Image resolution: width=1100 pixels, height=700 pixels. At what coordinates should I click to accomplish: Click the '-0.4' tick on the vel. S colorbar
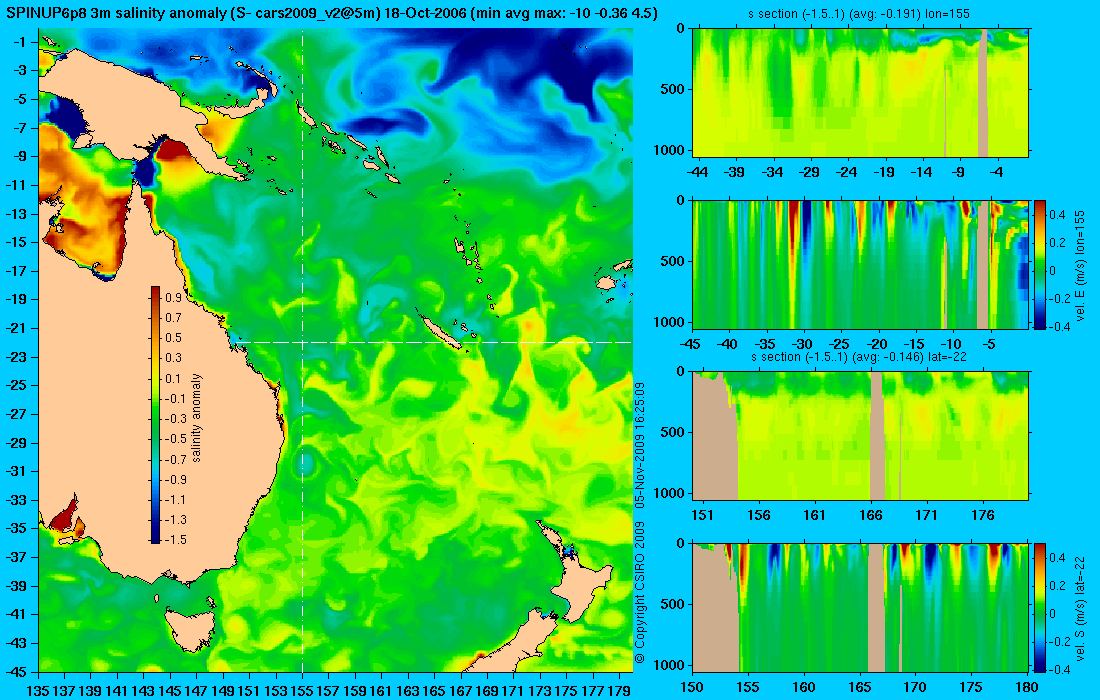click(x=1057, y=669)
